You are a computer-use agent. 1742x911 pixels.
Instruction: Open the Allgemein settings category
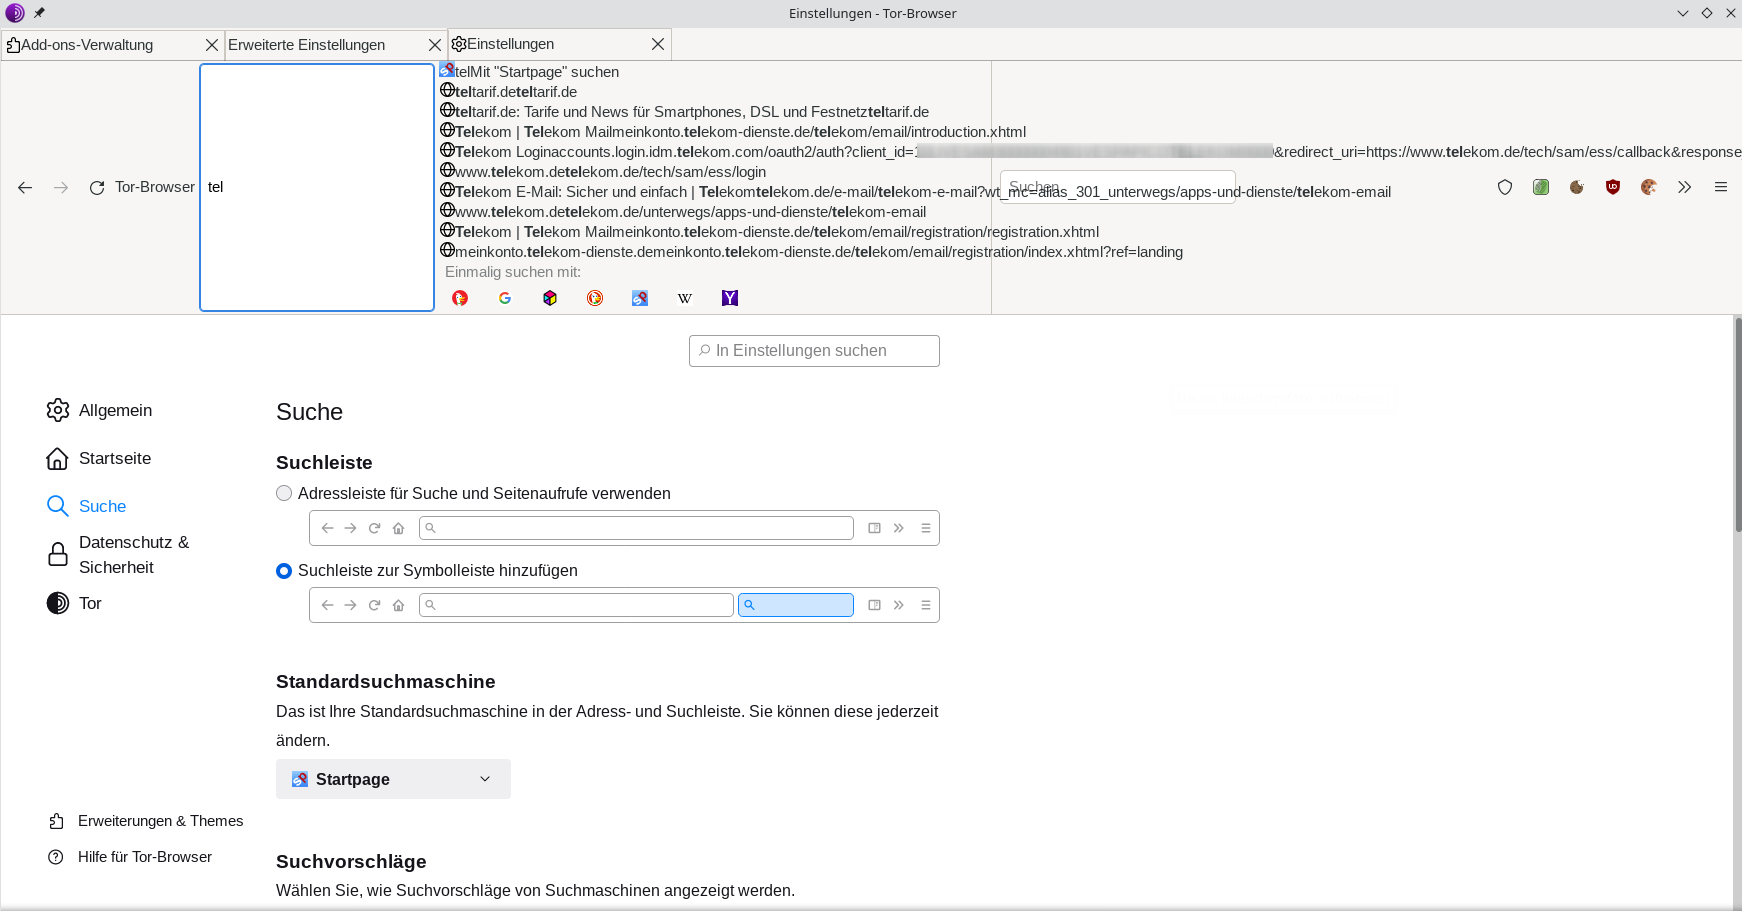click(100, 410)
